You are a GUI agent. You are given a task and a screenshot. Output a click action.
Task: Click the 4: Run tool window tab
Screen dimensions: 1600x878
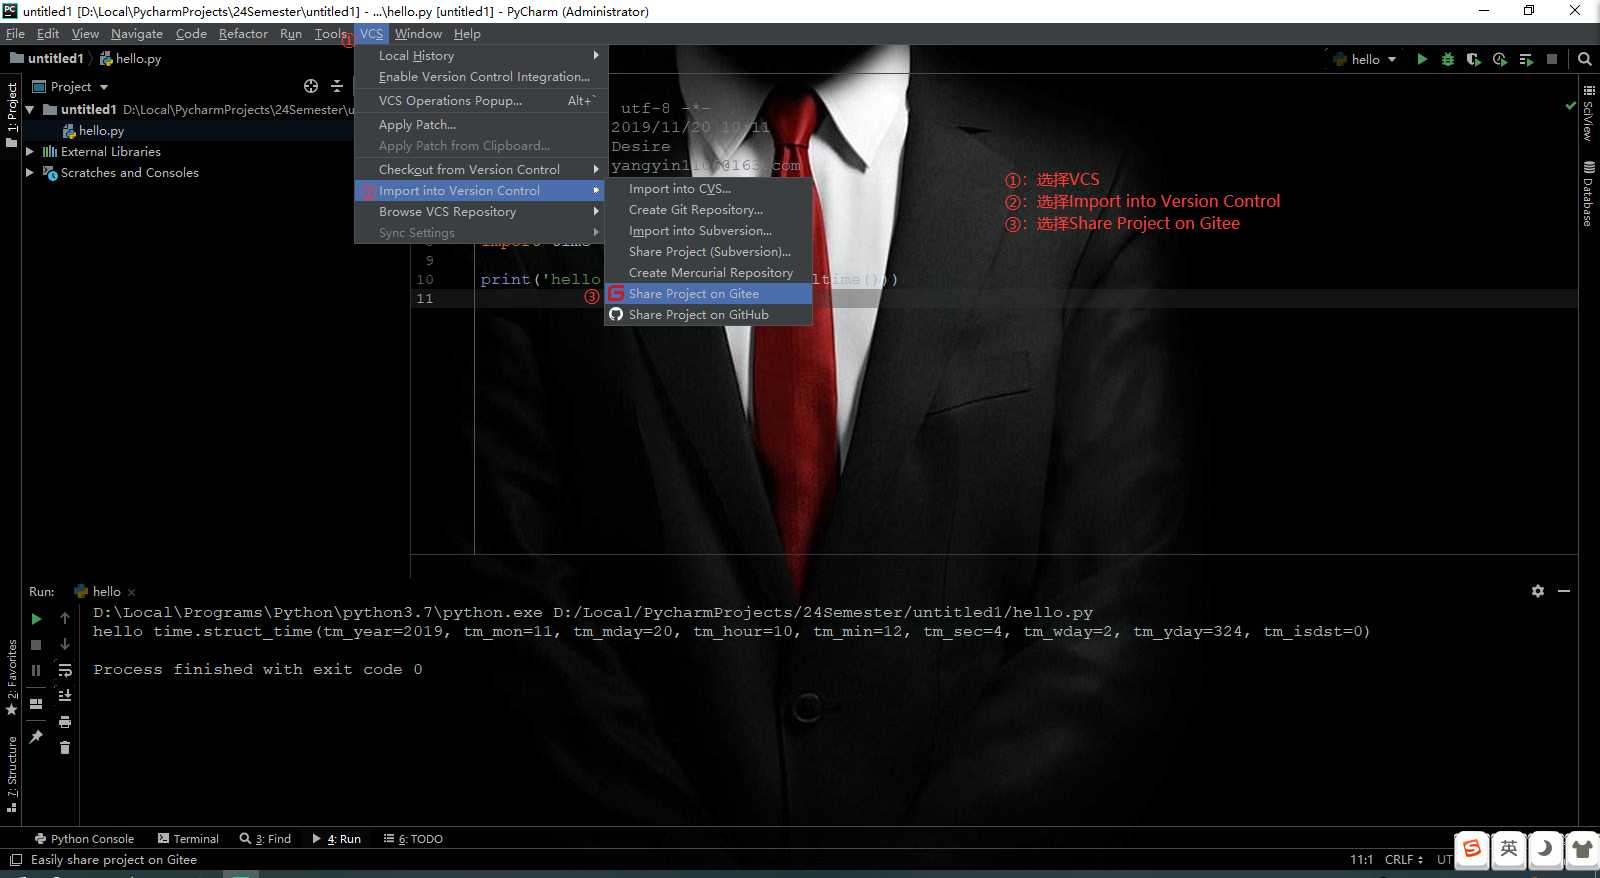[337, 839]
